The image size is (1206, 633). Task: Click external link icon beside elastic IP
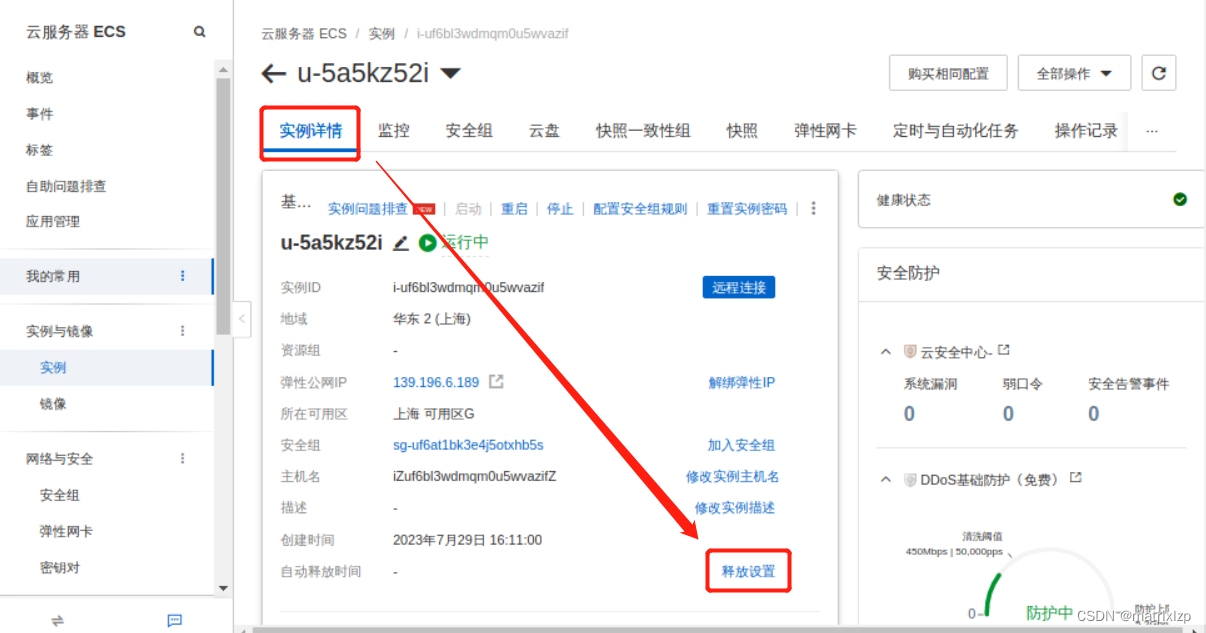[496, 382]
